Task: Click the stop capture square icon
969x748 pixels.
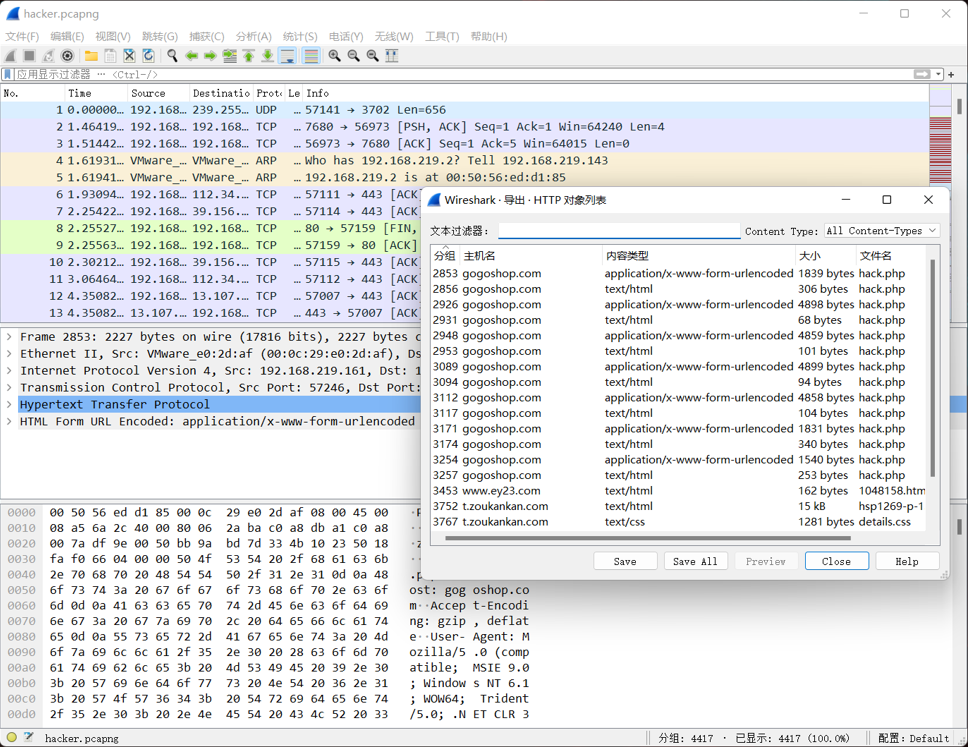Action: 29,56
